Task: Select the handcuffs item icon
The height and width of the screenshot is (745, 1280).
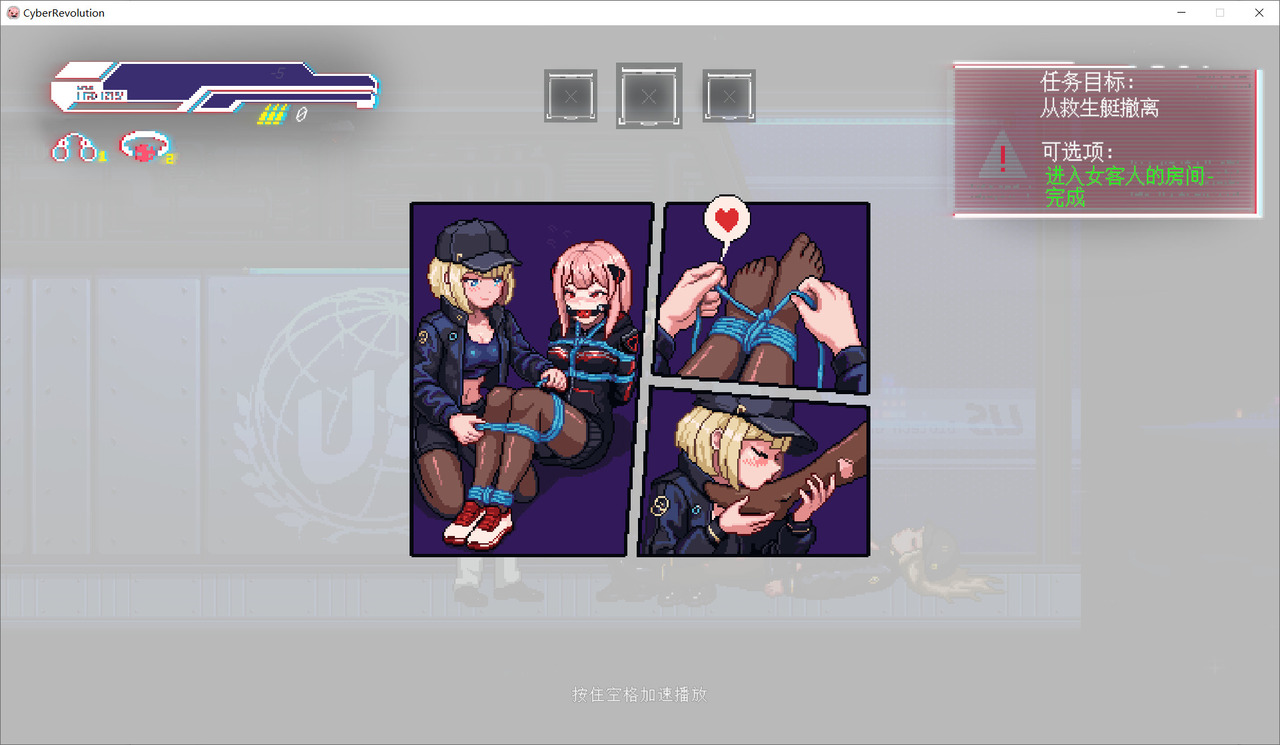Action: coord(74,149)
